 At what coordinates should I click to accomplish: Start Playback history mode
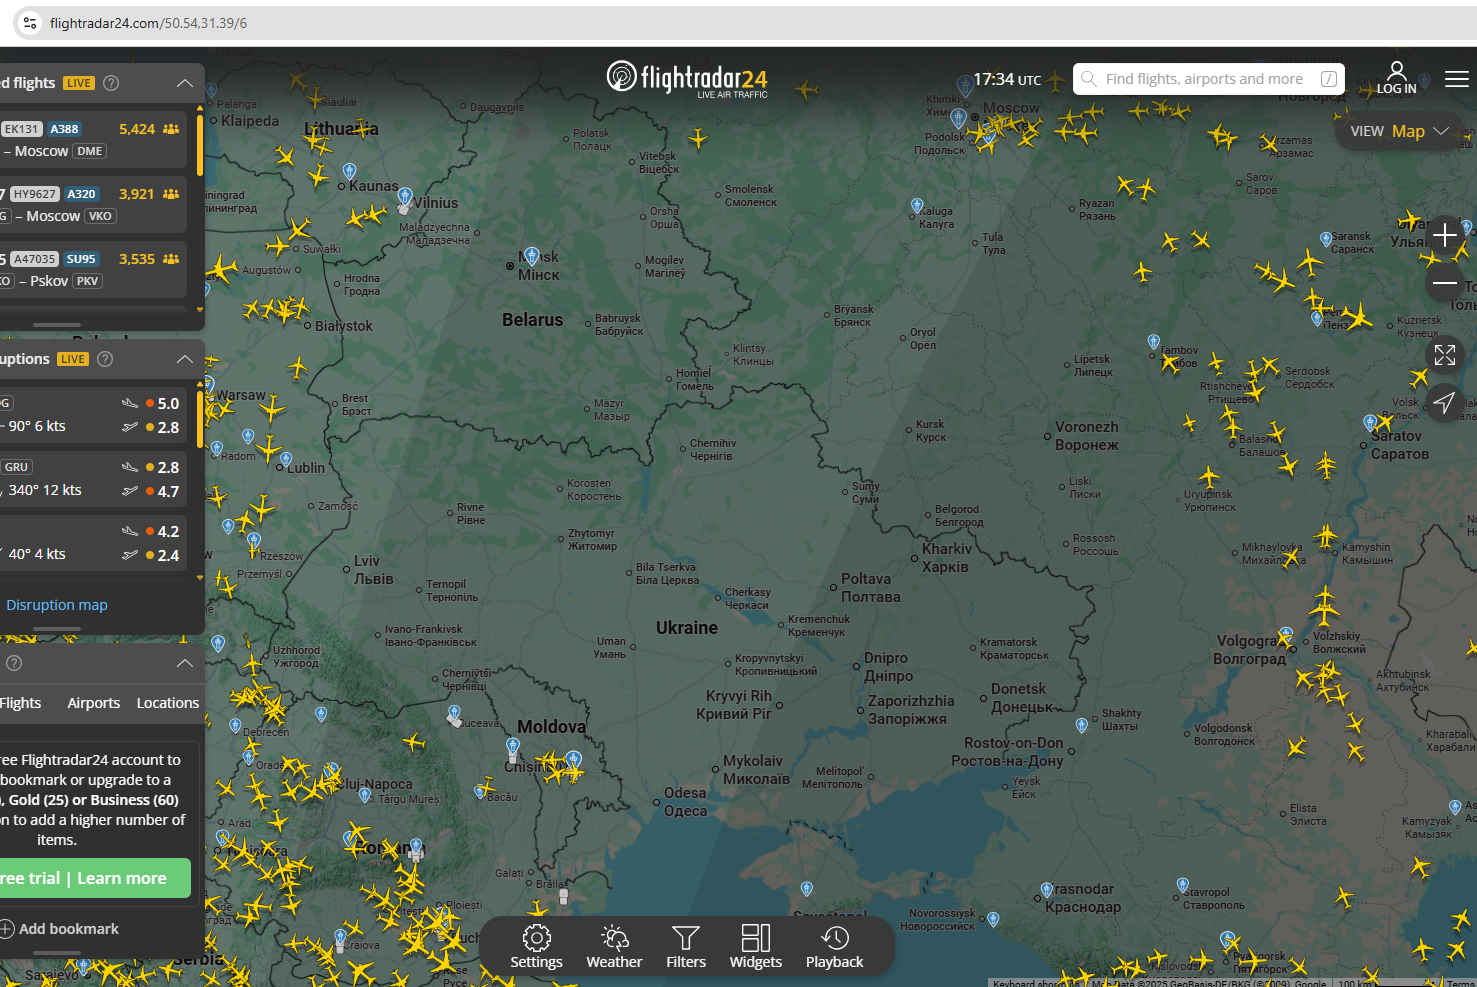(x=834, y=946)
